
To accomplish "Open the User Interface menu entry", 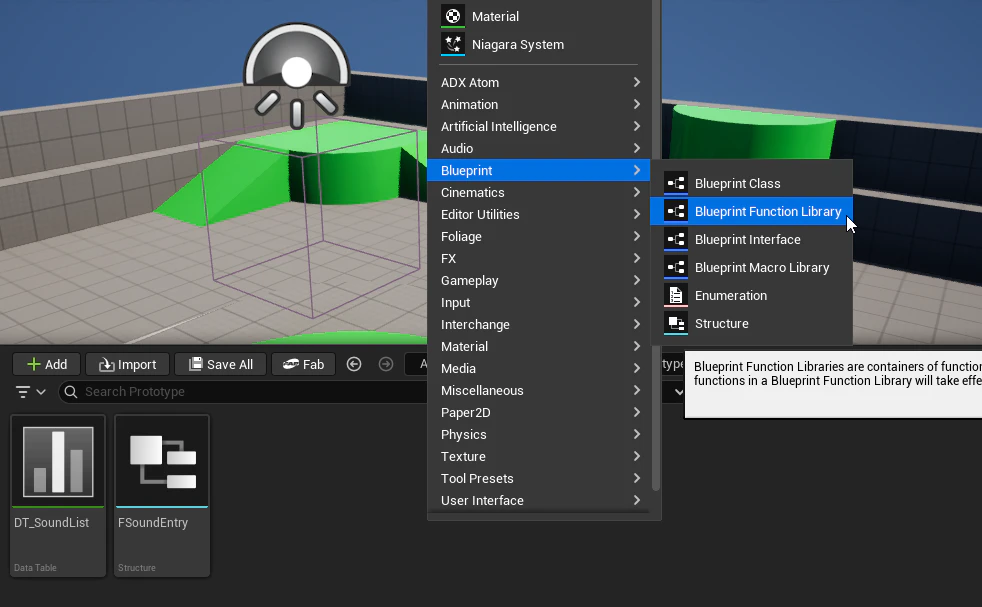I will [x=541, y=501].
